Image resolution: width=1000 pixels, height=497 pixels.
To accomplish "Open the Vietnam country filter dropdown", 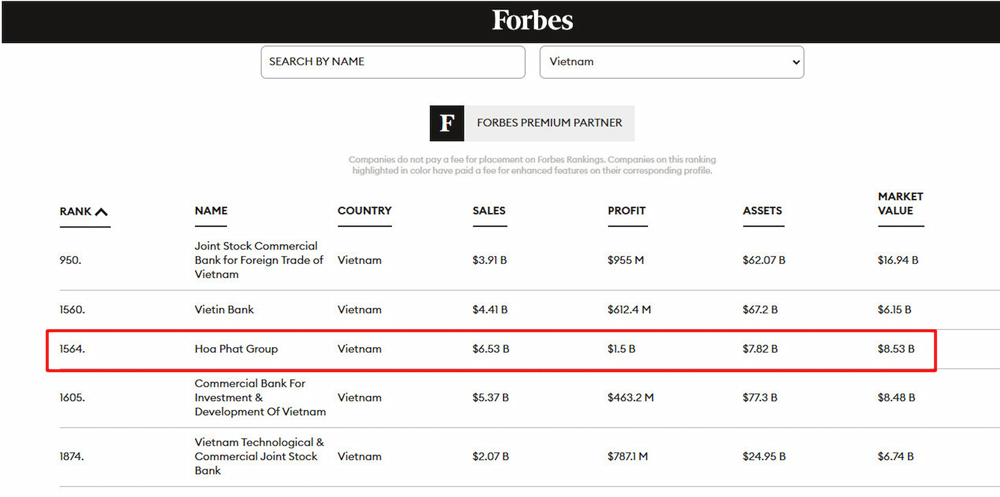I will [672, 62].
